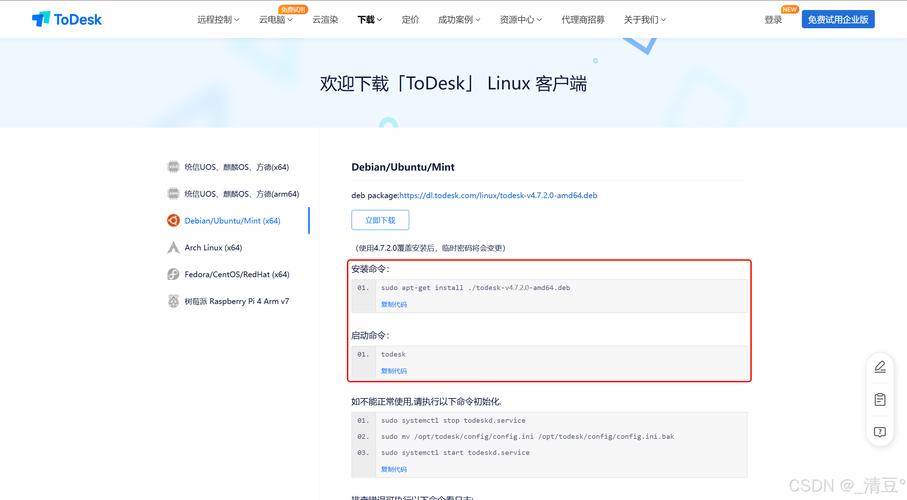Select Fedora/CentOS/RedHat (x64) tab

pos(237,274)
